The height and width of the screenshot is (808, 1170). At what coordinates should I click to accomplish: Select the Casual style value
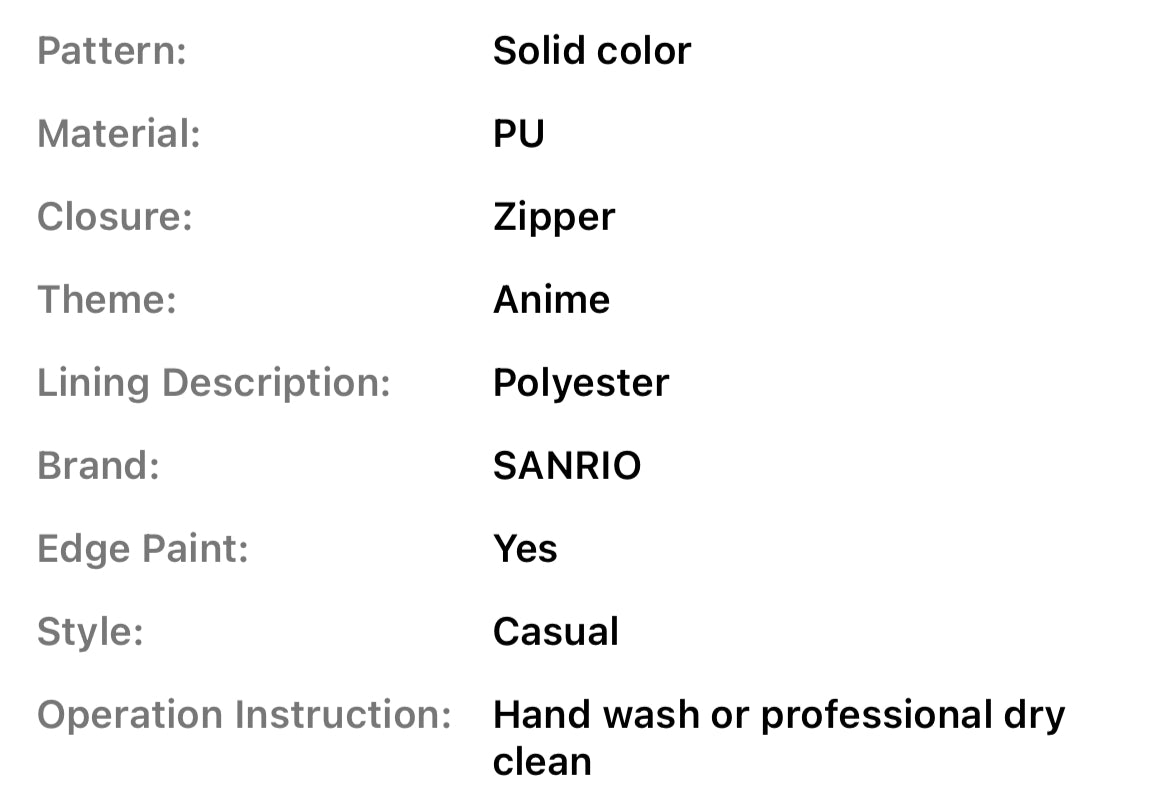pyautogui.click(x=556, y=632)
